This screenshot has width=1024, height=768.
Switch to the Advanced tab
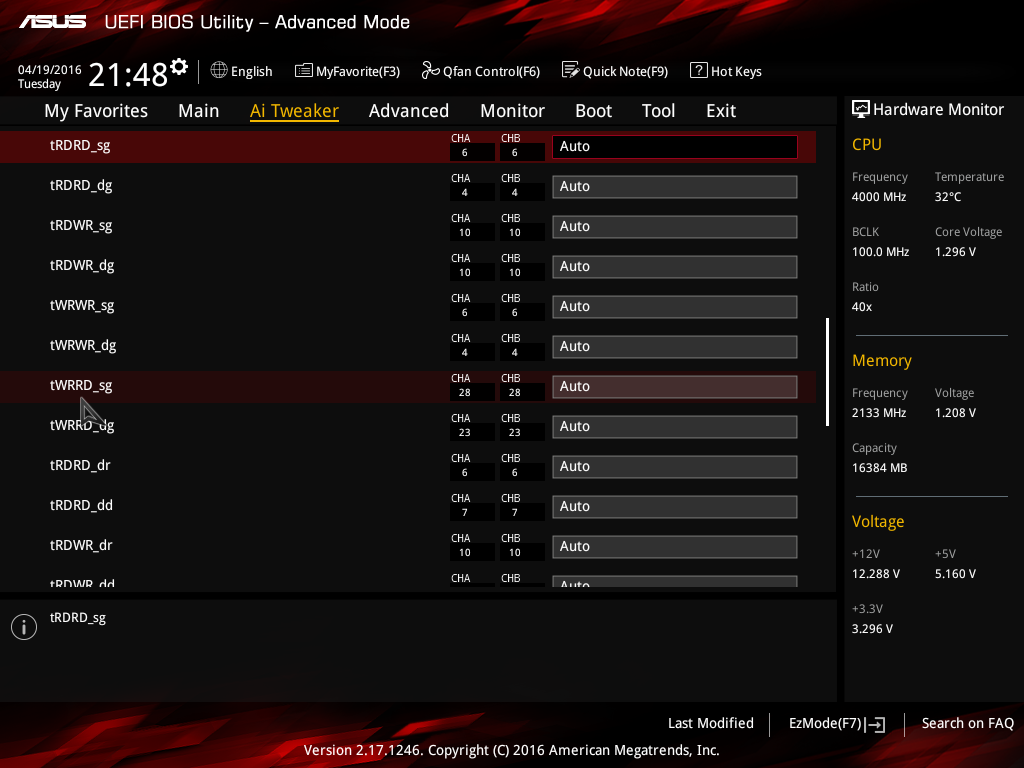(409, 111)
